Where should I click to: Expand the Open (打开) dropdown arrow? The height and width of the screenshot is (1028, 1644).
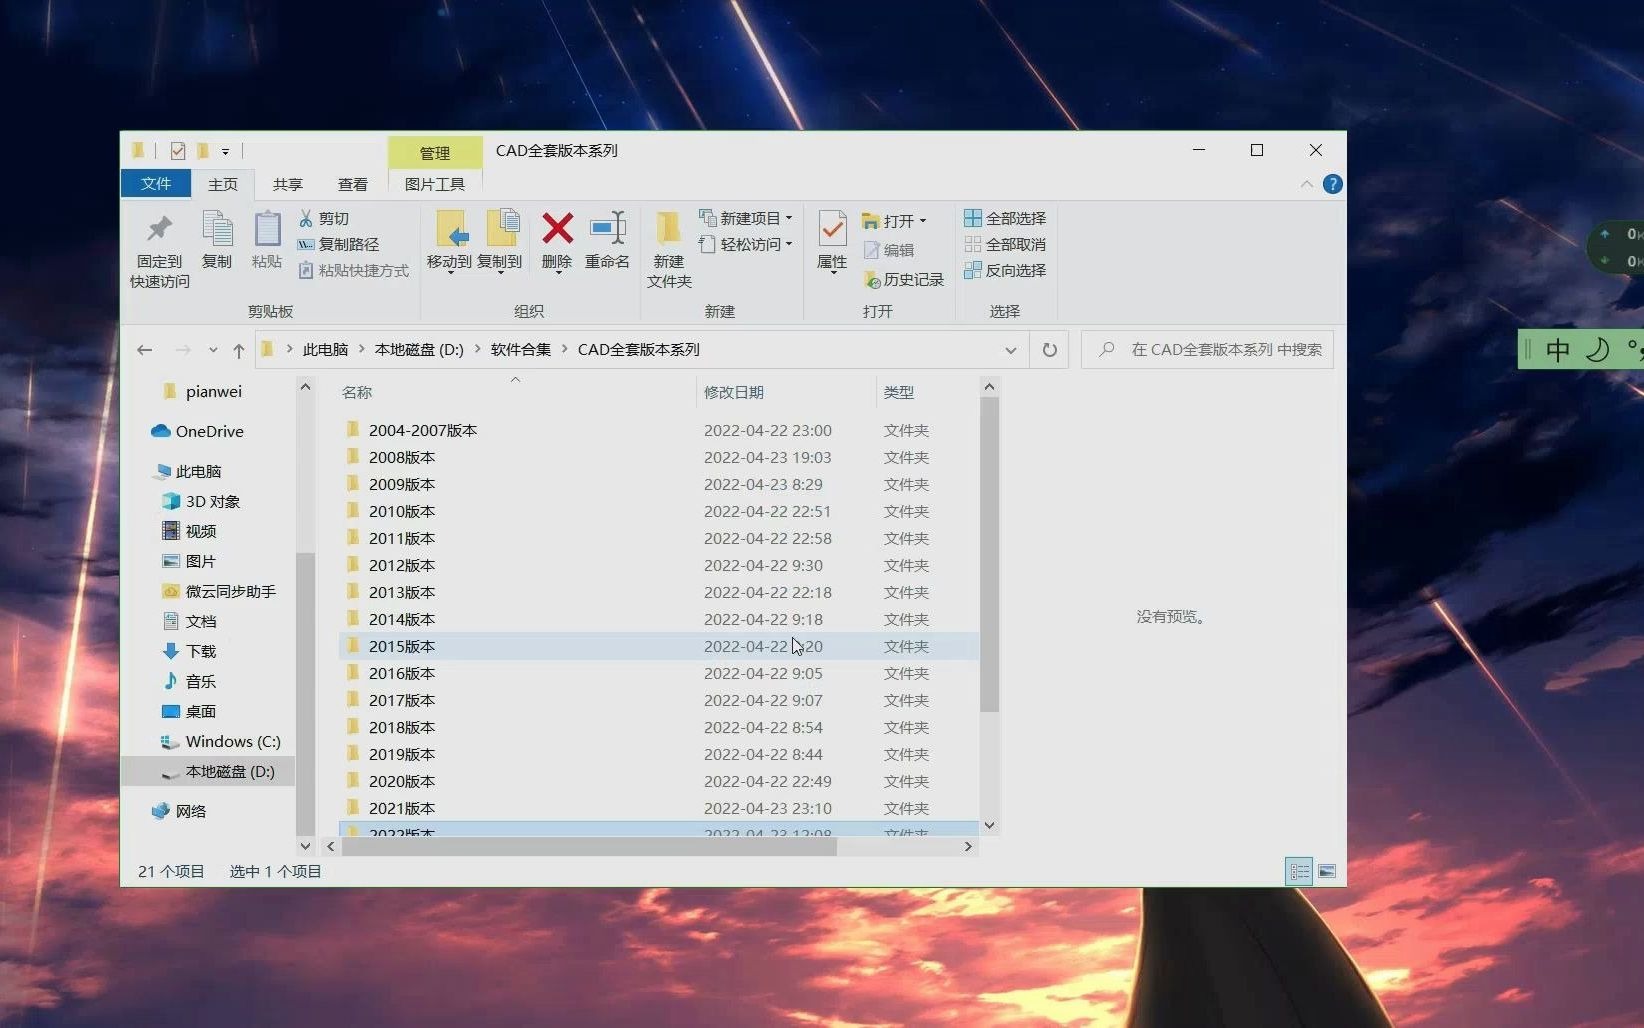923,221
